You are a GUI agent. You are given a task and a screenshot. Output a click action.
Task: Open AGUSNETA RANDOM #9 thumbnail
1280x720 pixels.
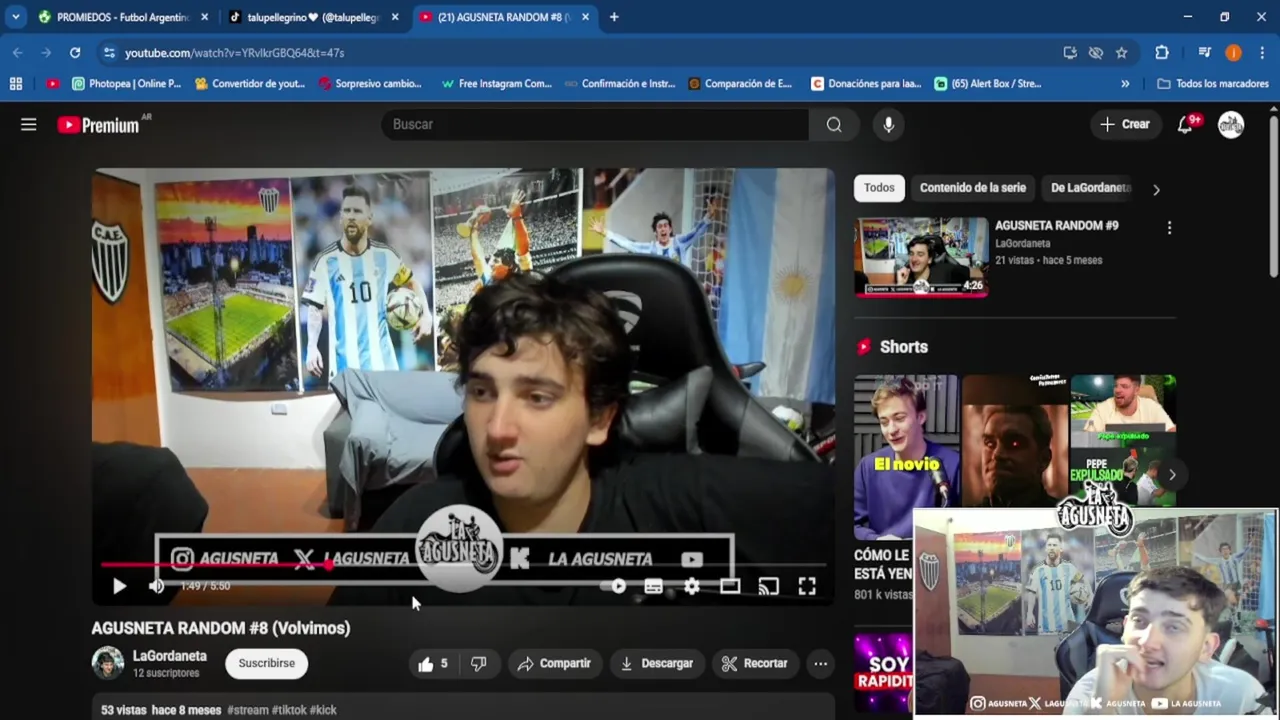pyautogui.click(x=921, y=257)
